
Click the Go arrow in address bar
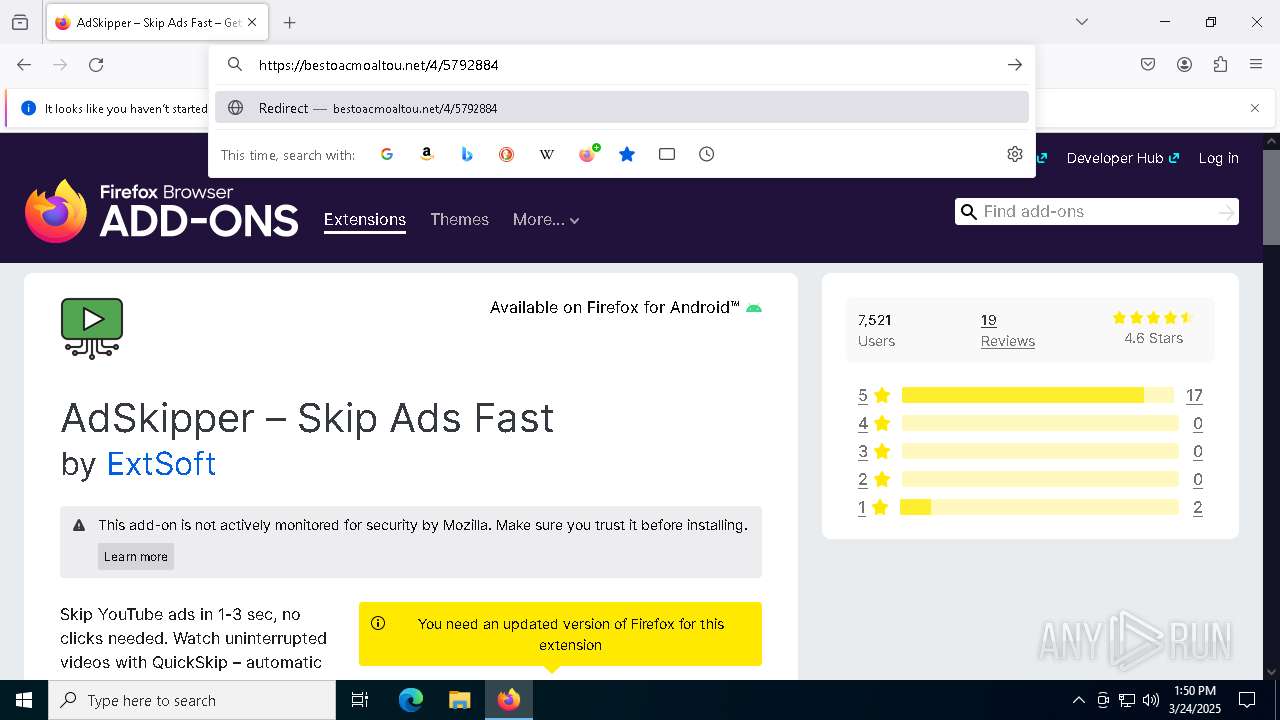tap(1015, 65)
